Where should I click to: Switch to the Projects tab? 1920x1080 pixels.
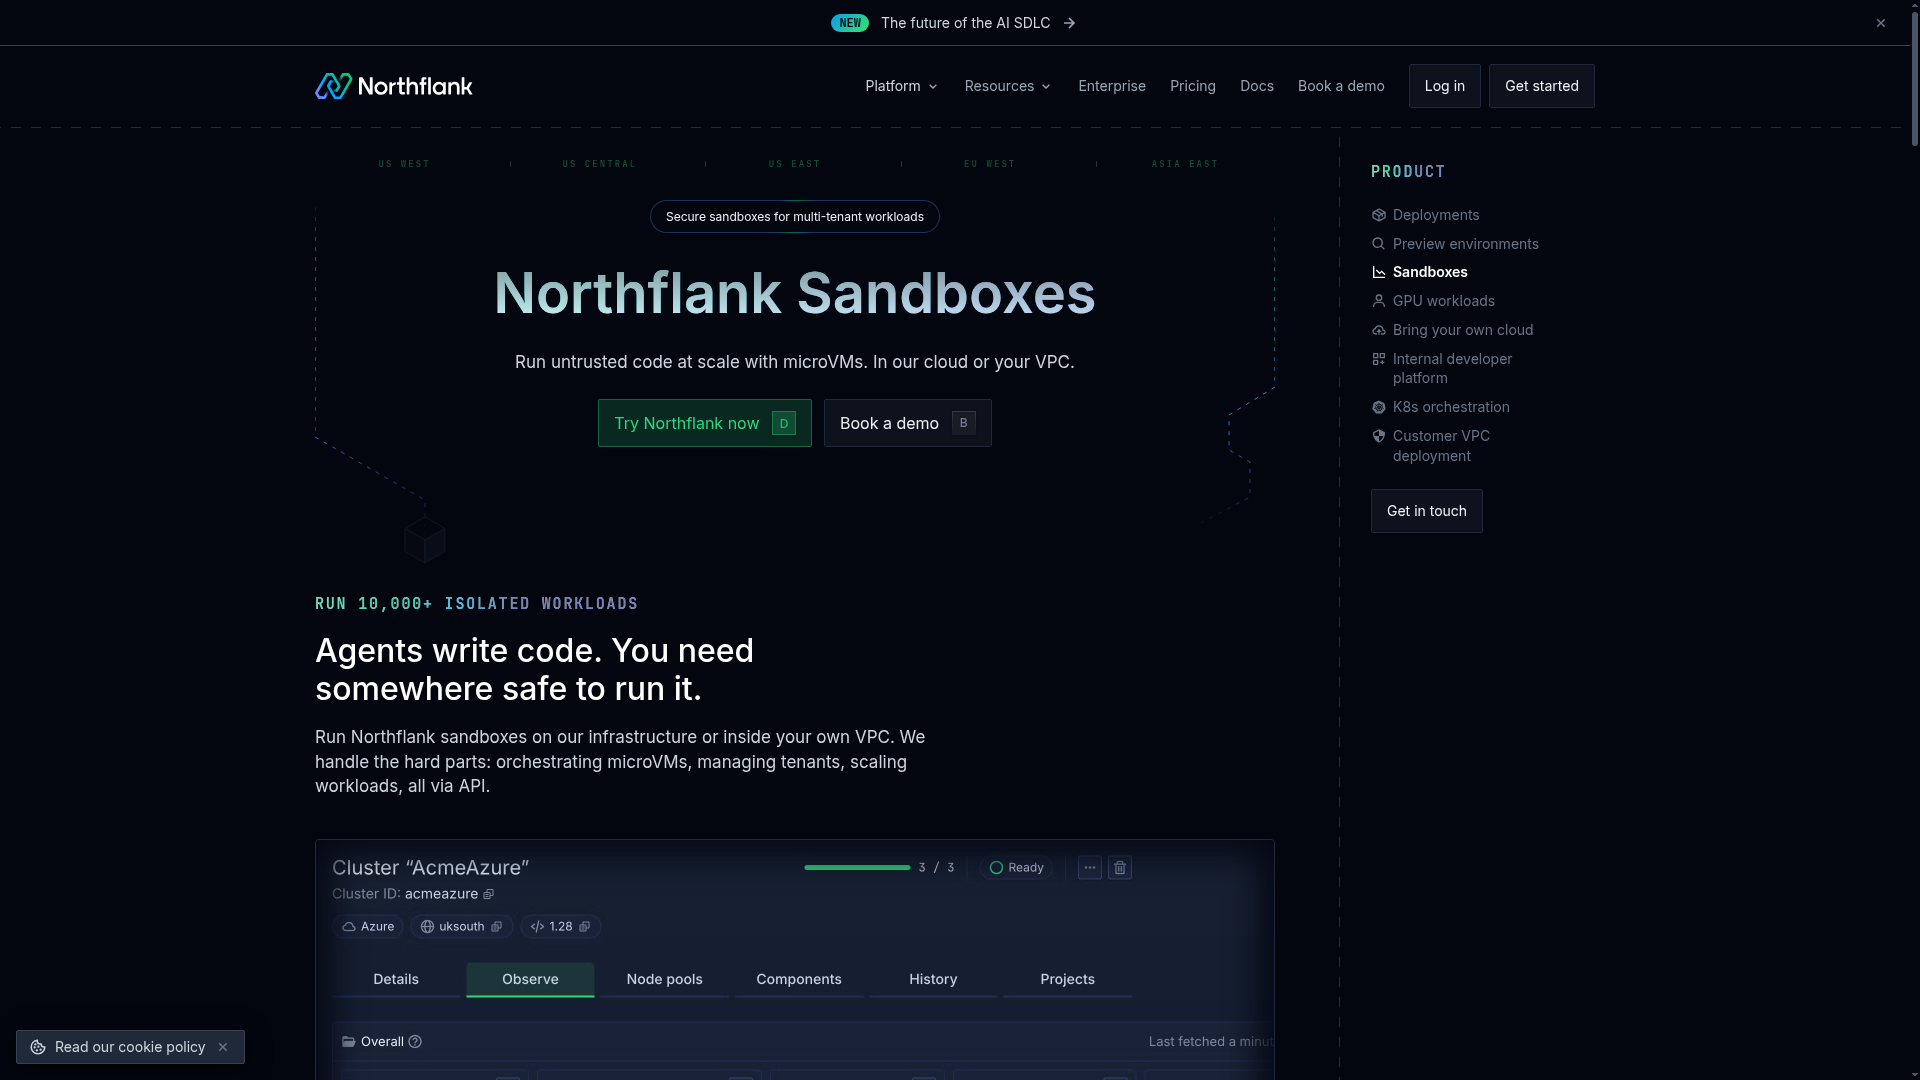coord(1068,980)
